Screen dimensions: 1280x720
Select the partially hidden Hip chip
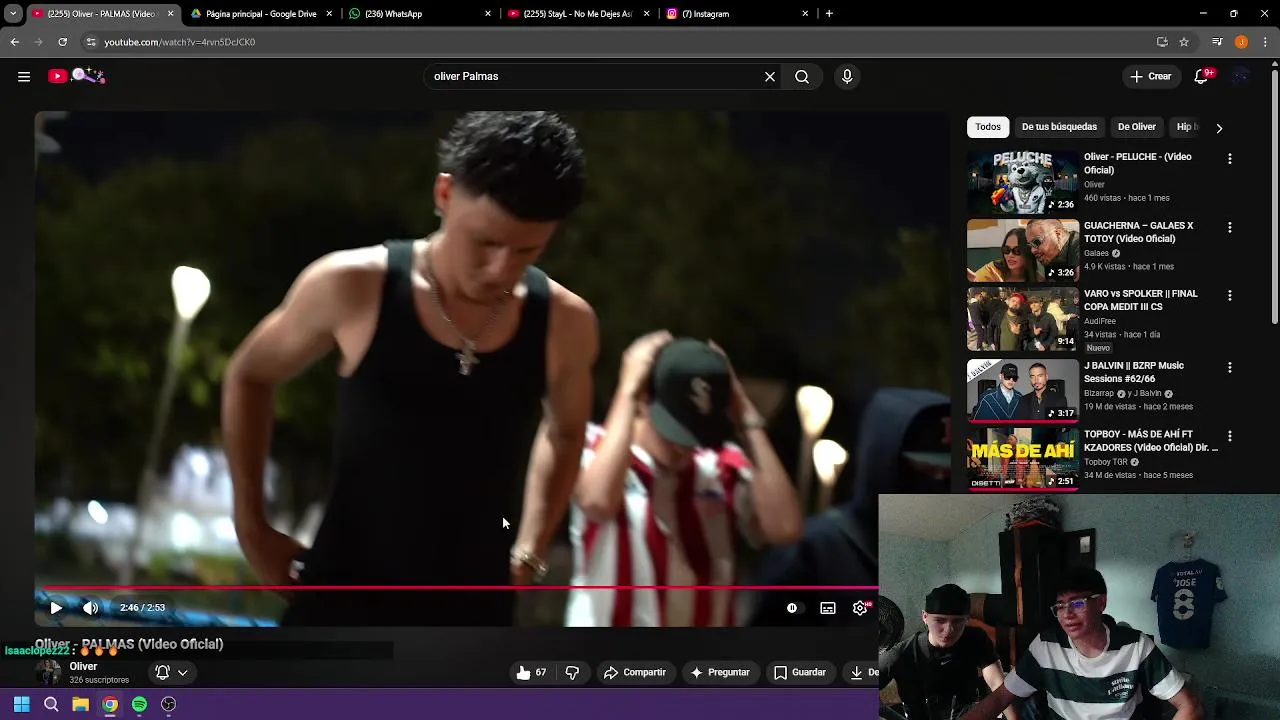(1186, 127)
